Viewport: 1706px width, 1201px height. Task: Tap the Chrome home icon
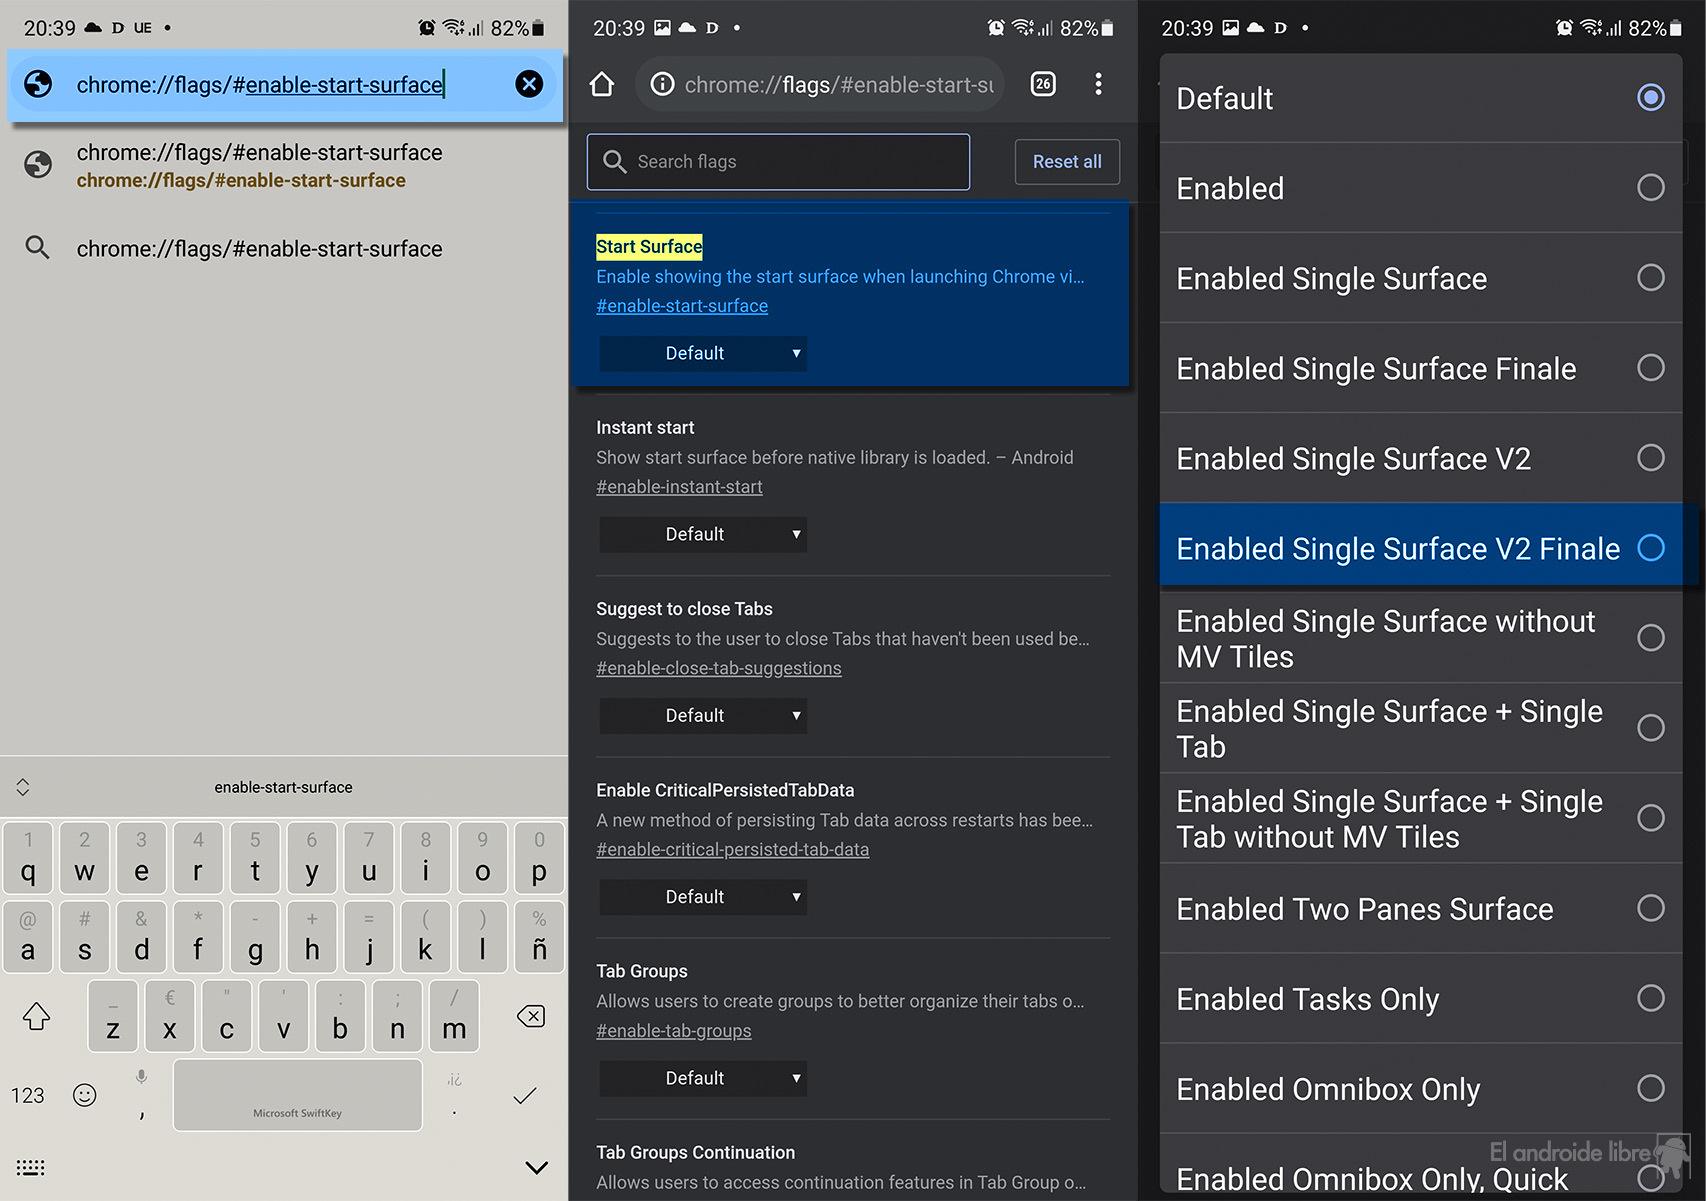(x=602, y=84)
